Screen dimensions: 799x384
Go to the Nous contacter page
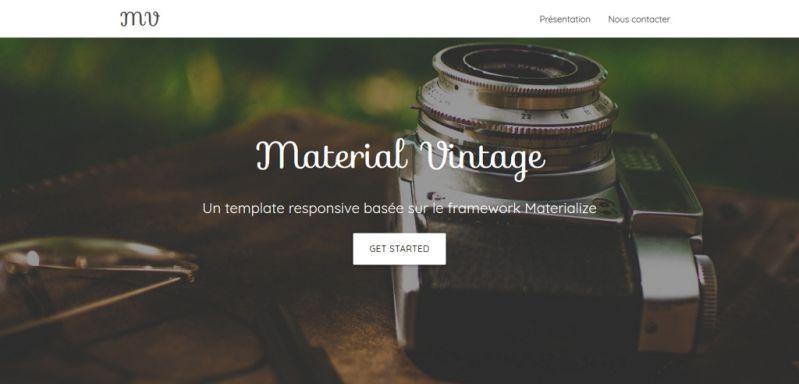point(639,19)
